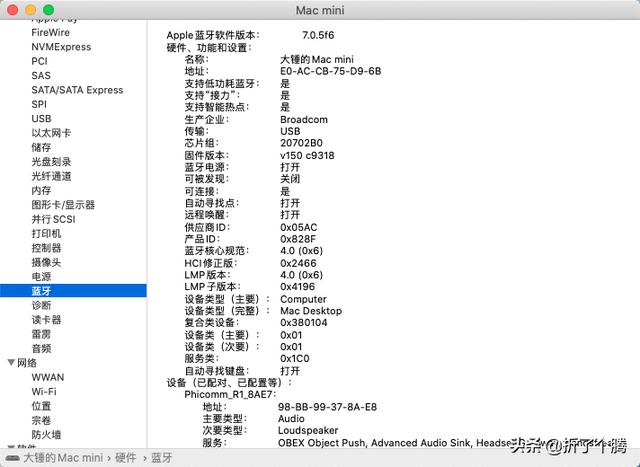Screen dimensions: 640x467
Task: Click the Computer device type value
Action: 303,299
